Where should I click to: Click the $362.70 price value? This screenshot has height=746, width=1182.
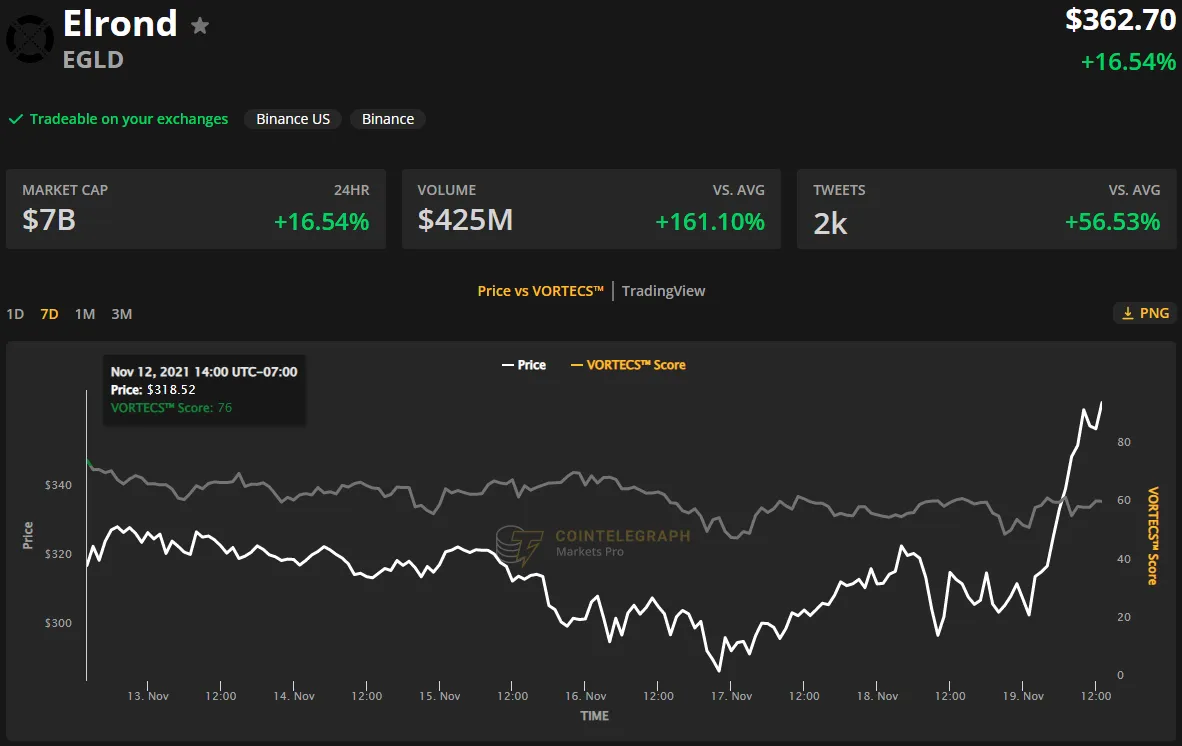click(x=1120, y=20)
